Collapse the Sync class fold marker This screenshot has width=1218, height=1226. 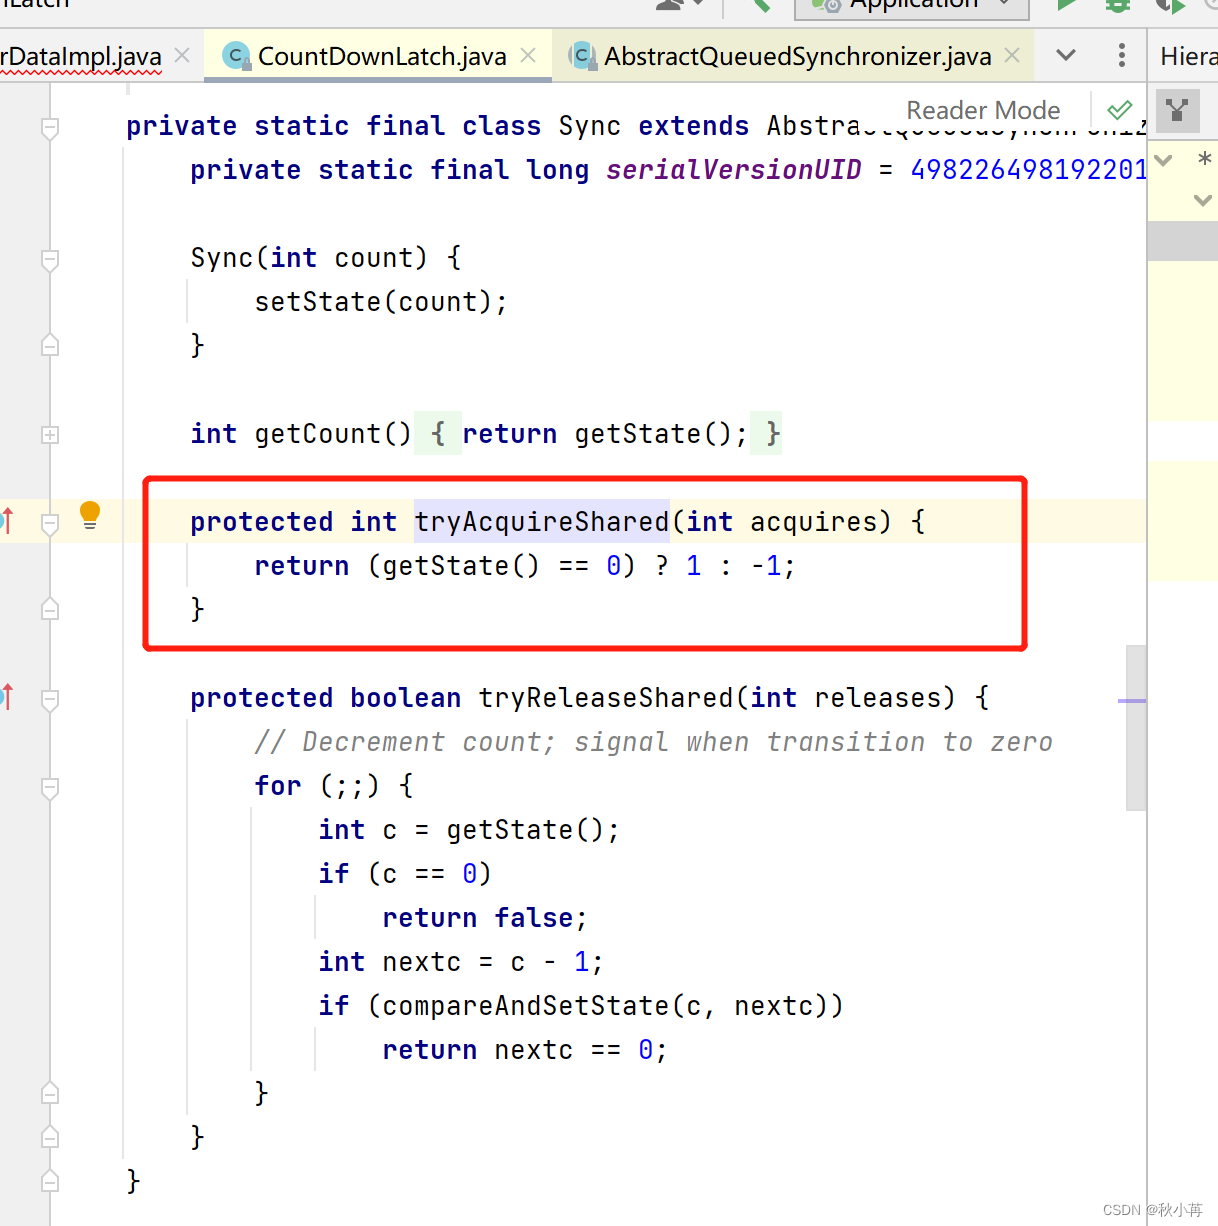pyautogui.click(x=50, y=127)
